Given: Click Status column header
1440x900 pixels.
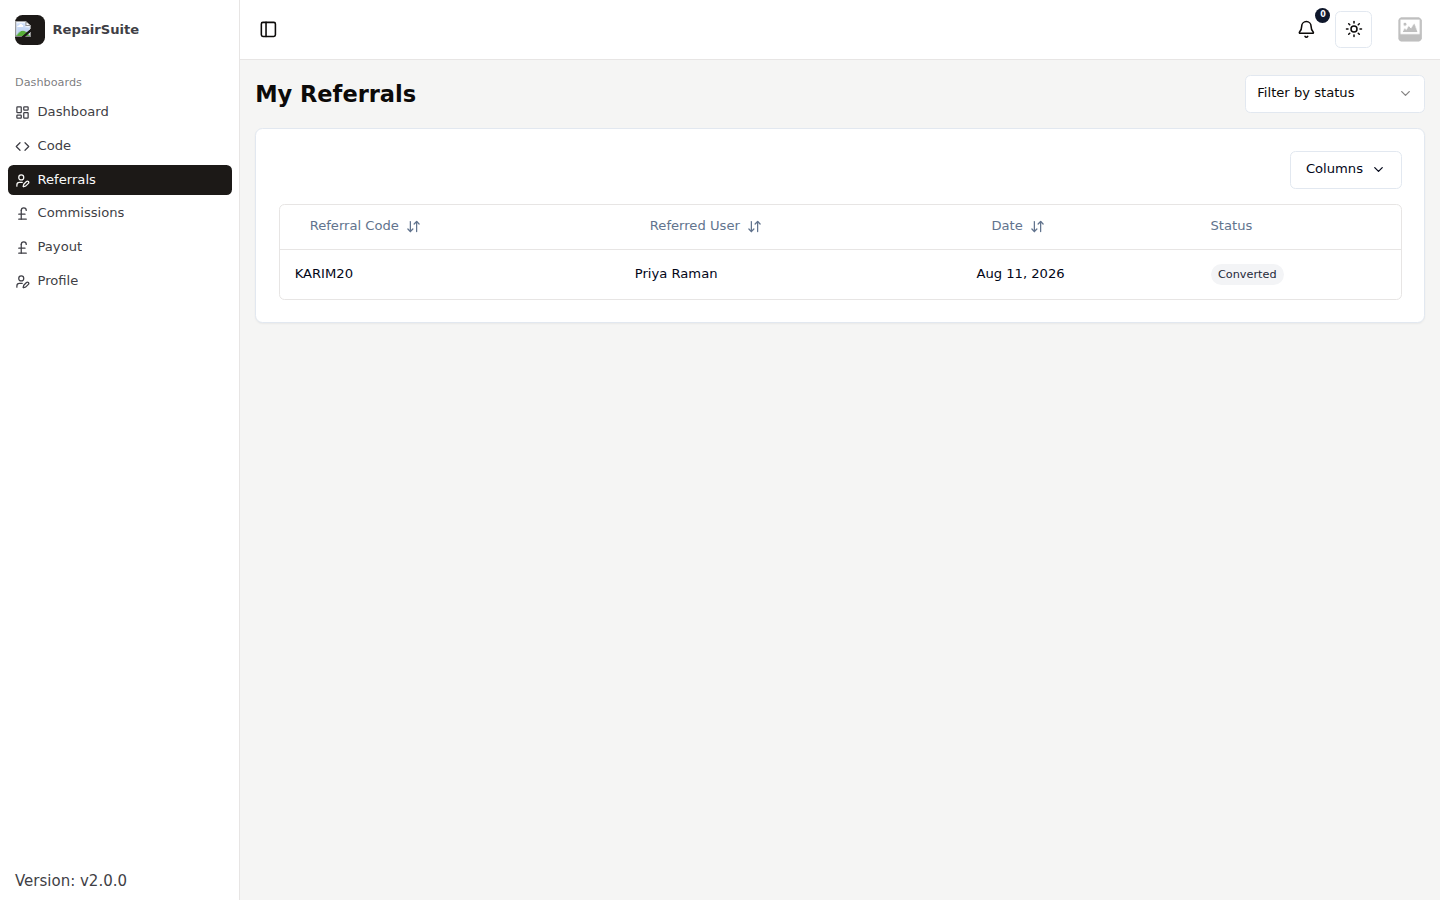Looking at the screenshot, I should tap(1231, 226).
